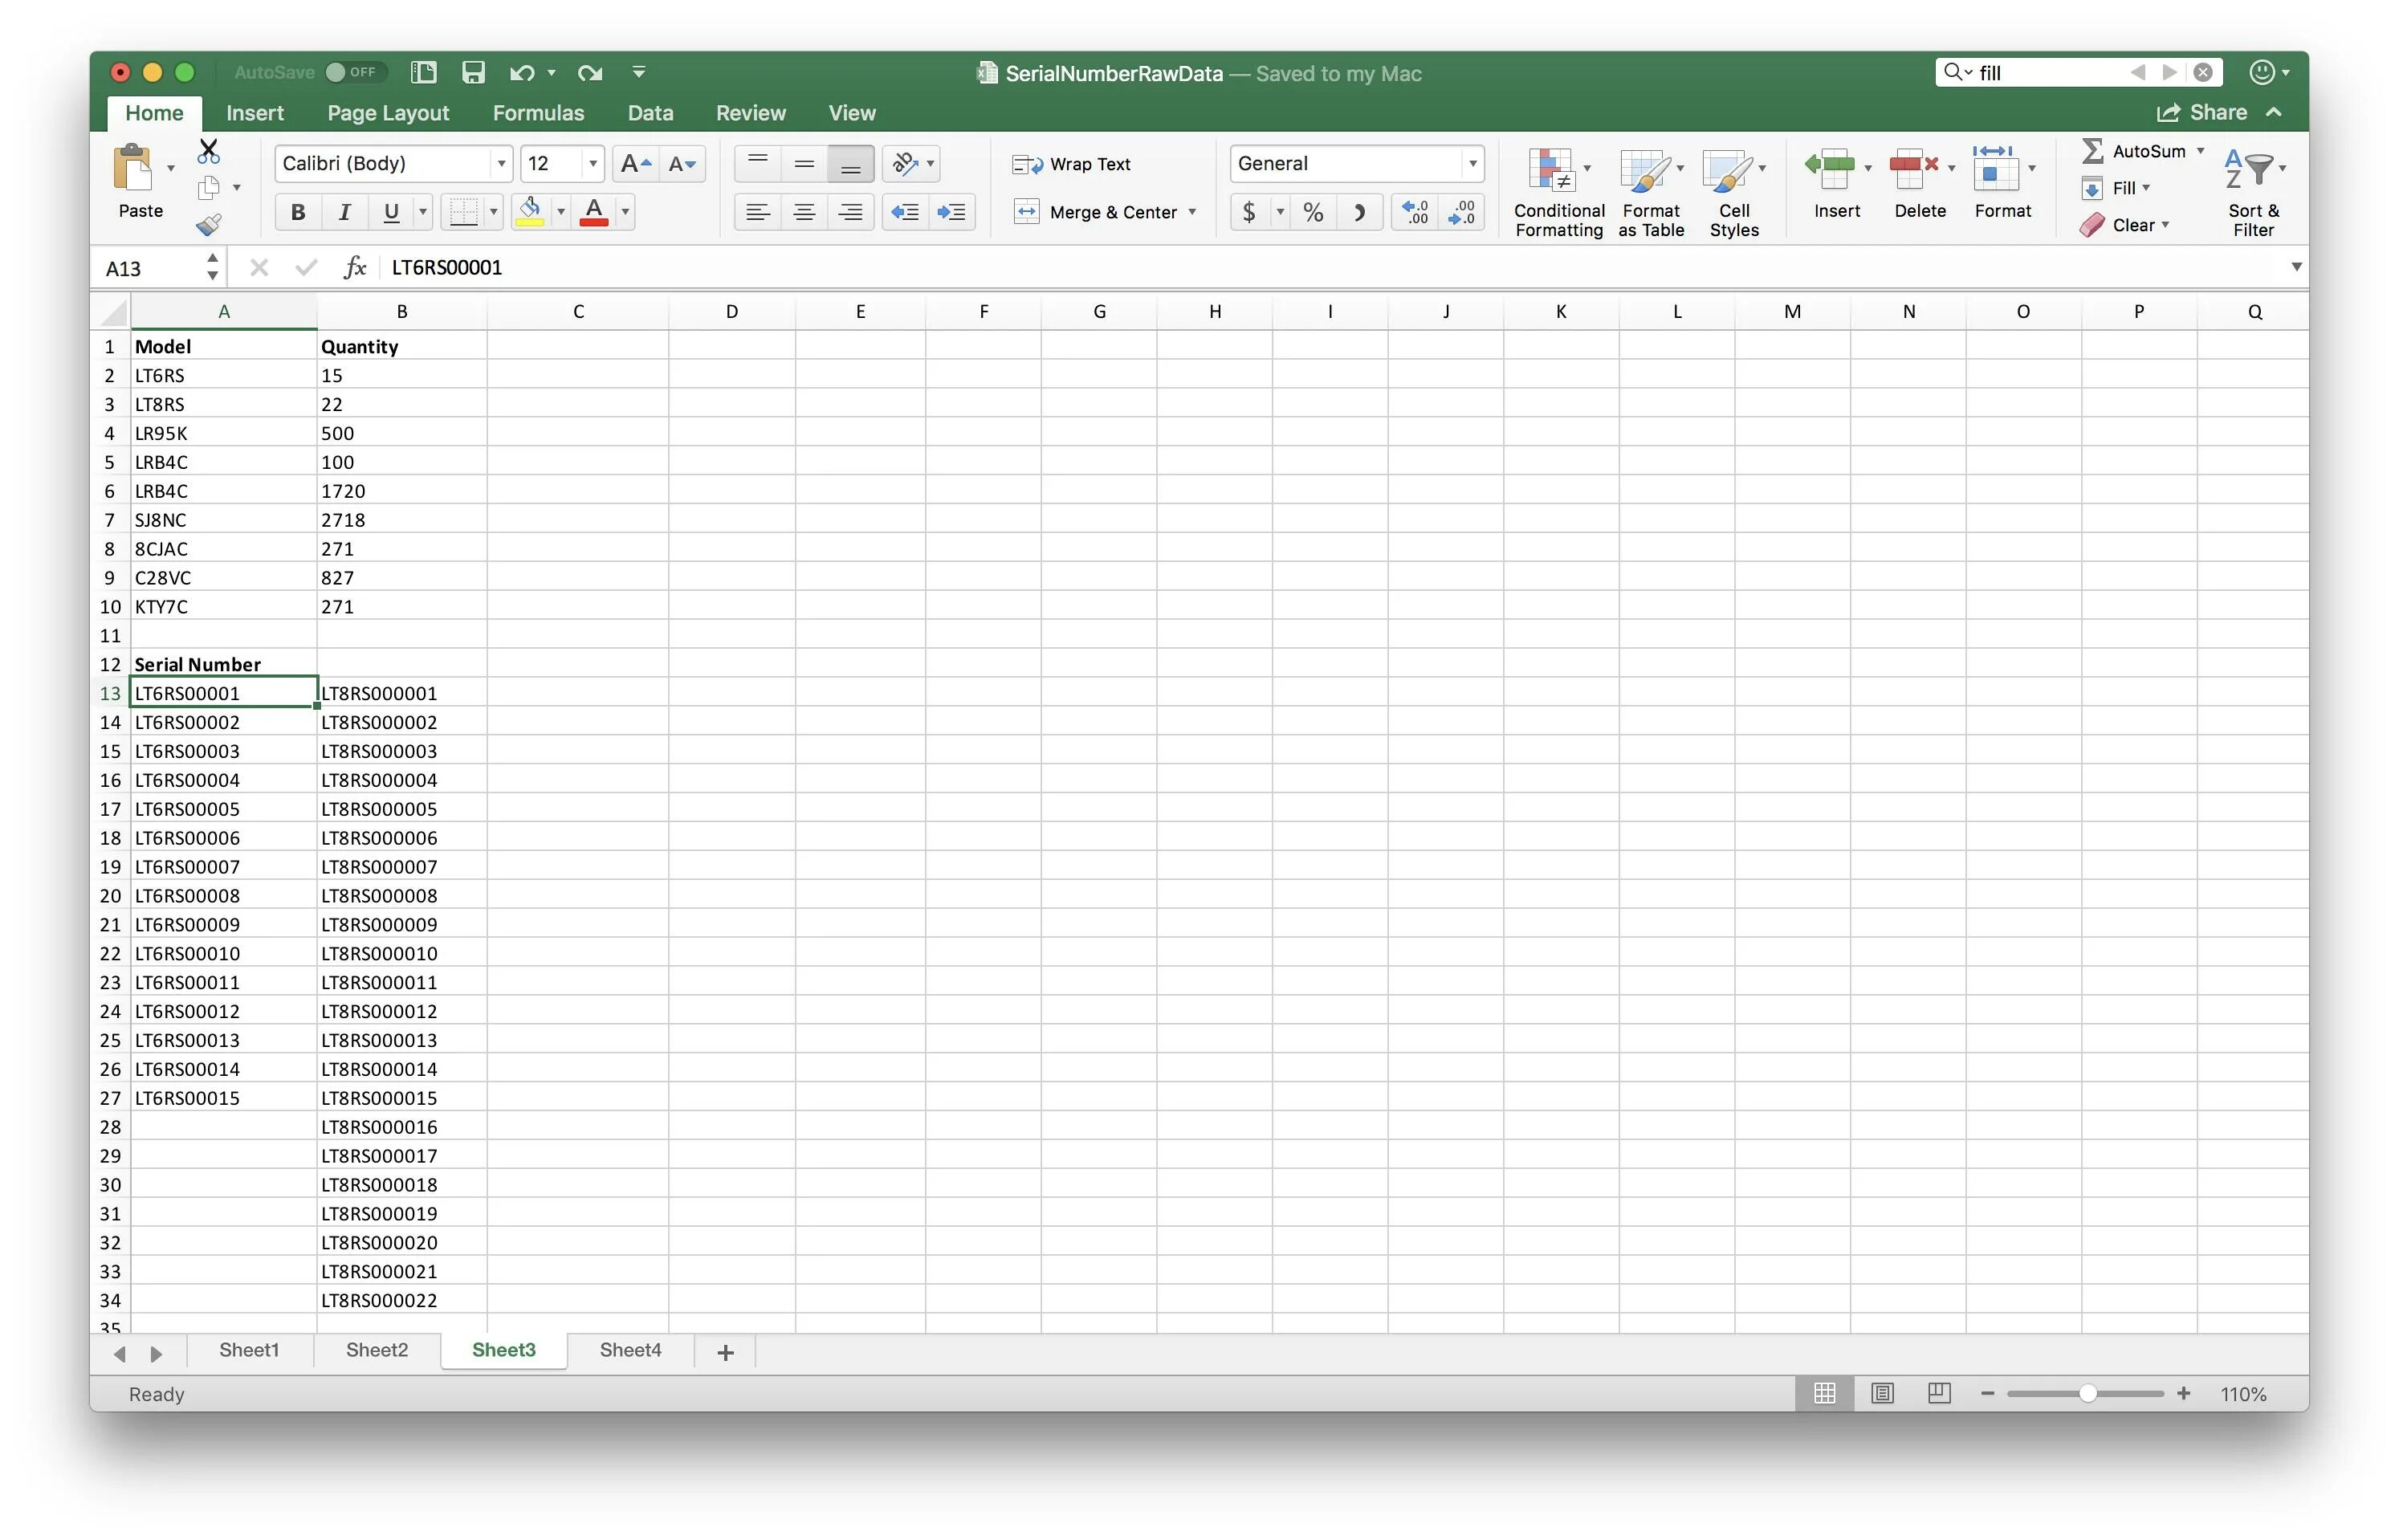Open the Sheet4 worksheet tab

[x=630, y=1350]
